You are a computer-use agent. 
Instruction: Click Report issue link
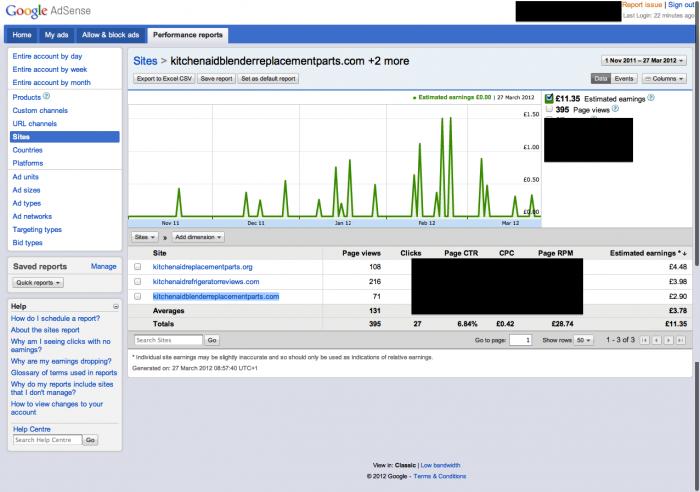pos(642,4)
